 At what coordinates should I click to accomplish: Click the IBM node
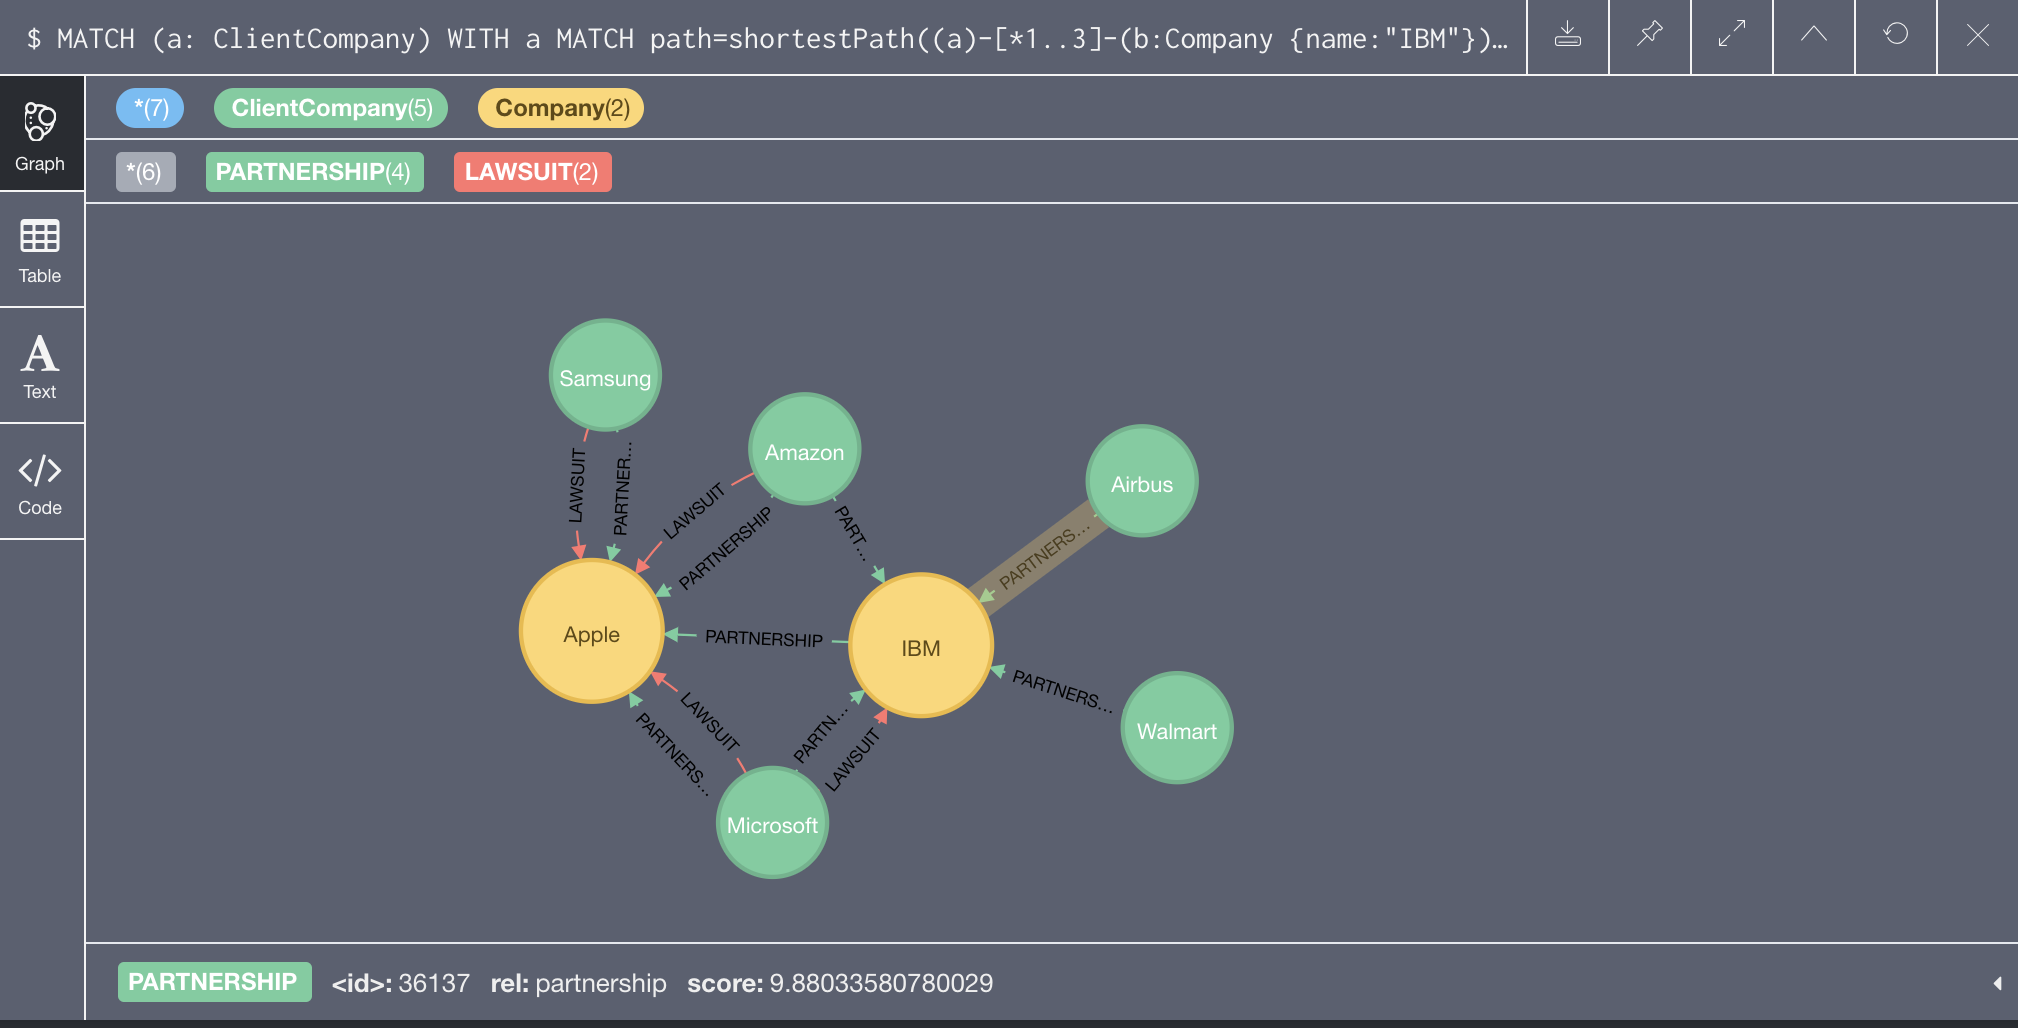tap(920, 646)
